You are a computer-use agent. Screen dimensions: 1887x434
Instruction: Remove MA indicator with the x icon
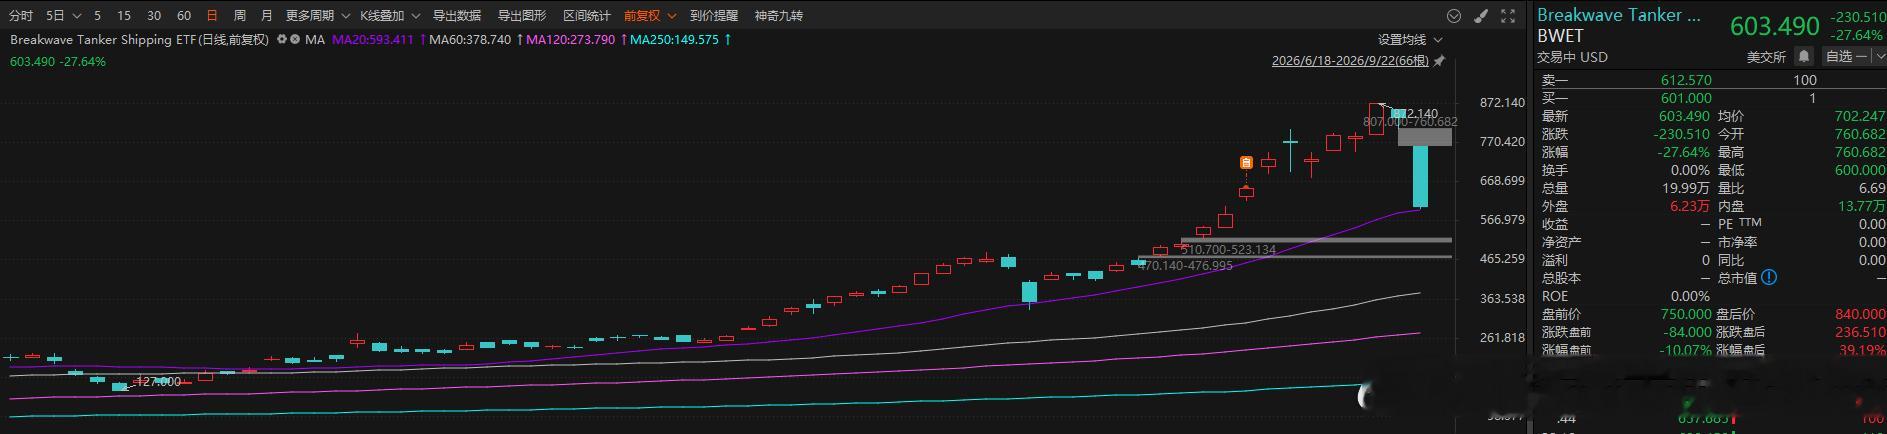(295, 39)
